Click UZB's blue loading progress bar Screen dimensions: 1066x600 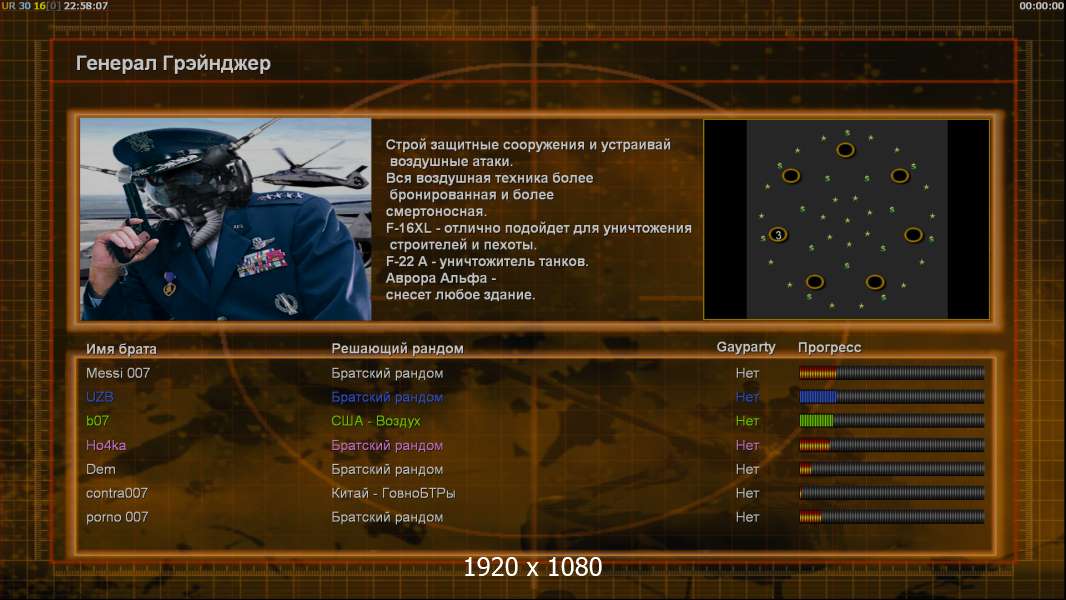pos(892,397)
